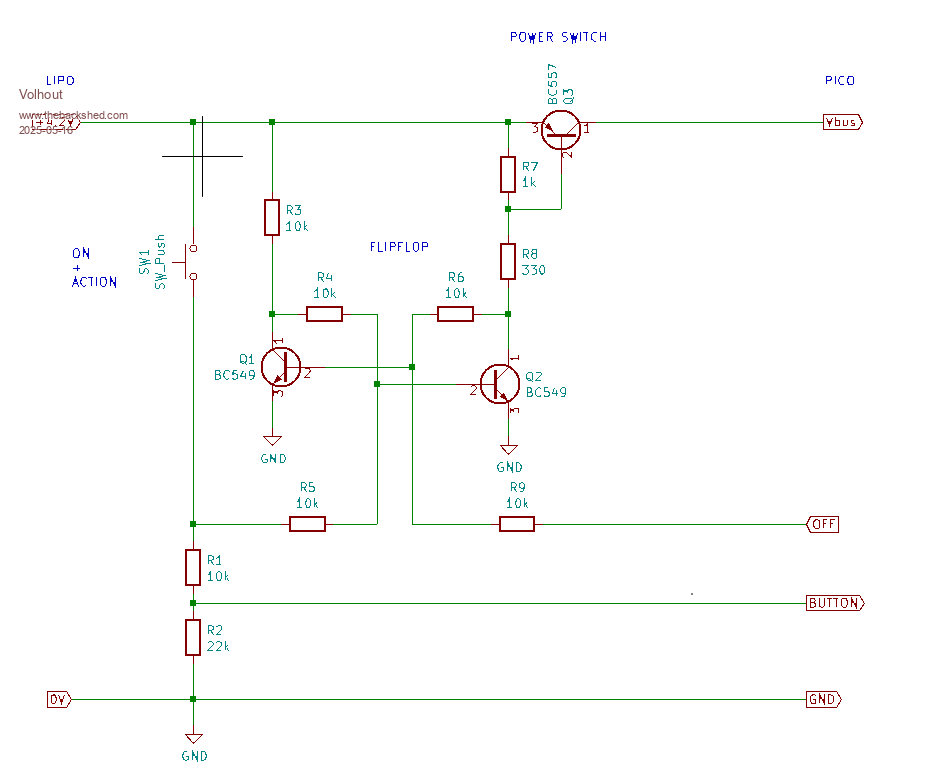Viewport: 937px width, 784px height.
Task: Select resistor R5 symbol
Action: (x=308, y=523)
